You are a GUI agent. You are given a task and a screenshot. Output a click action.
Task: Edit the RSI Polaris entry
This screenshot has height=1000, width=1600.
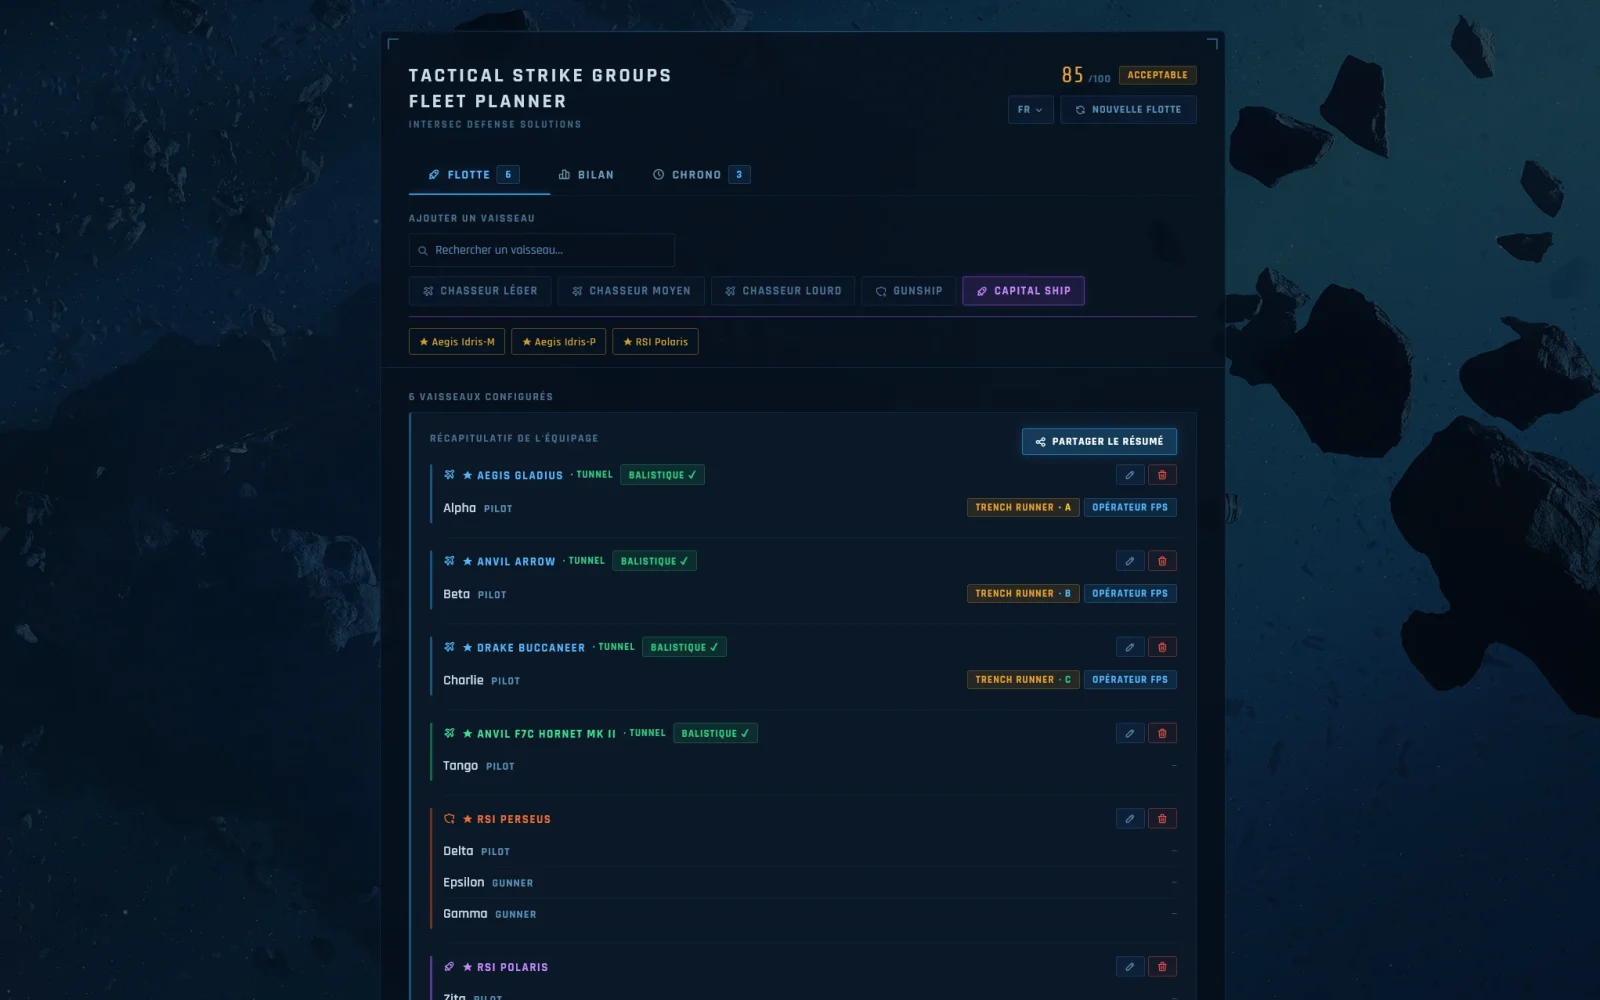[1130, 966]
